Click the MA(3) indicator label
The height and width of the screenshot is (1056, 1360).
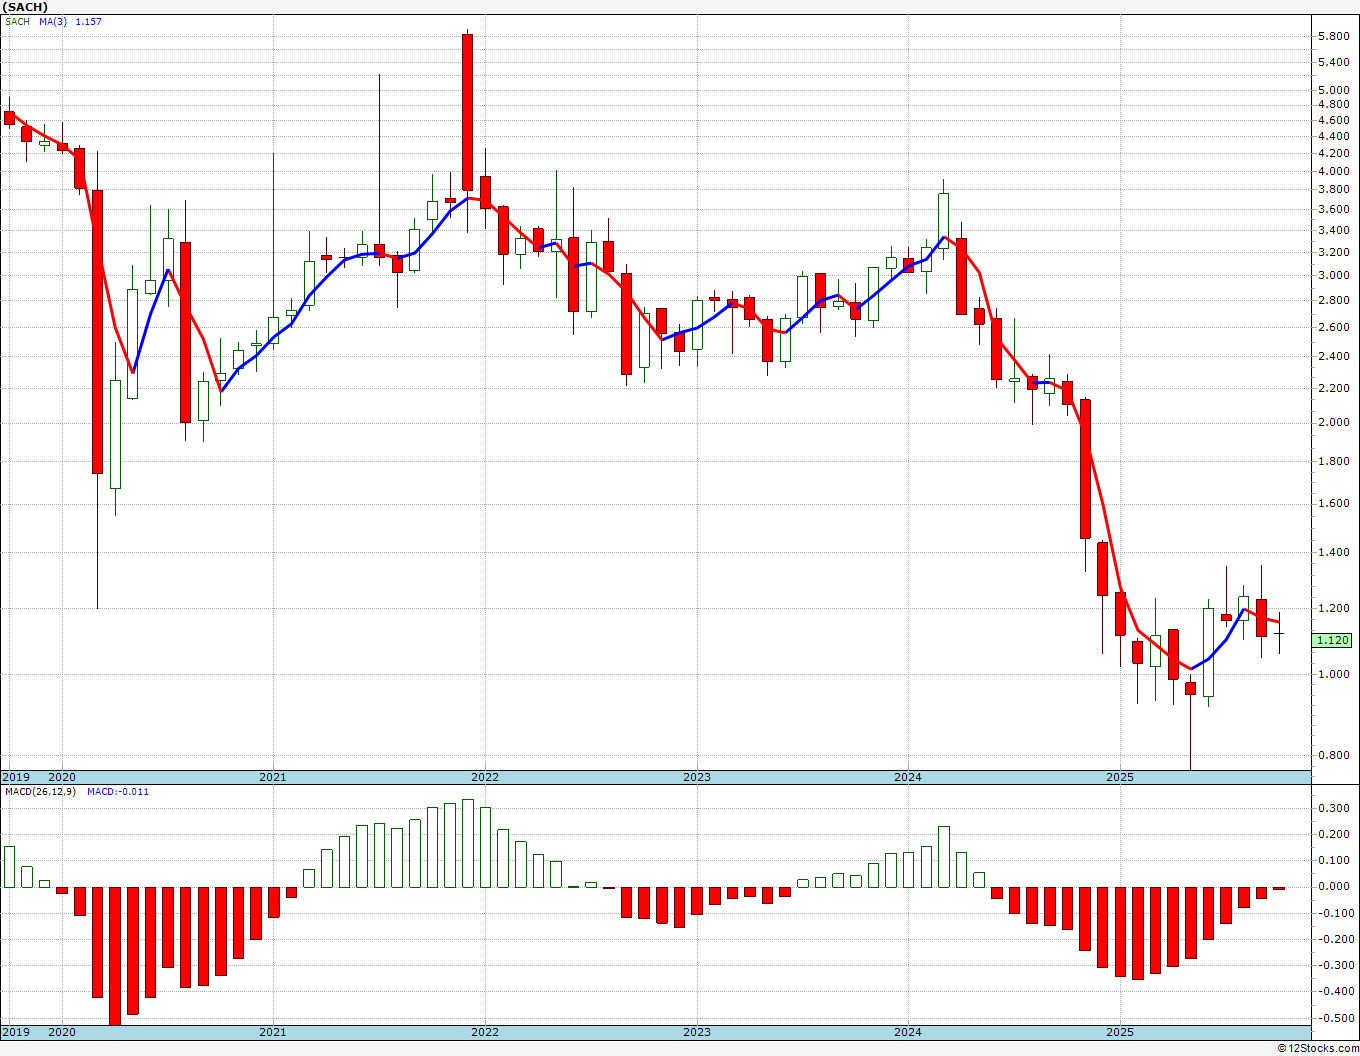click(x=55, y=22)
